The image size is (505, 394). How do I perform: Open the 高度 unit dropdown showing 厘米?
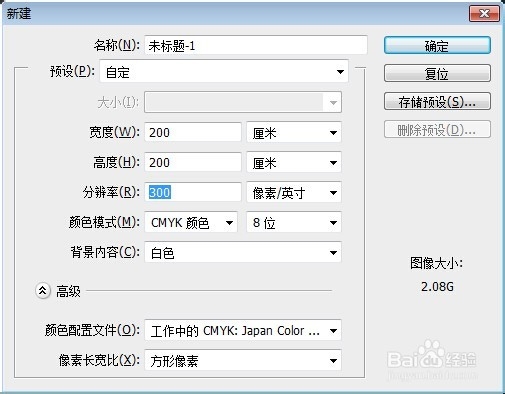click(294, 162)
